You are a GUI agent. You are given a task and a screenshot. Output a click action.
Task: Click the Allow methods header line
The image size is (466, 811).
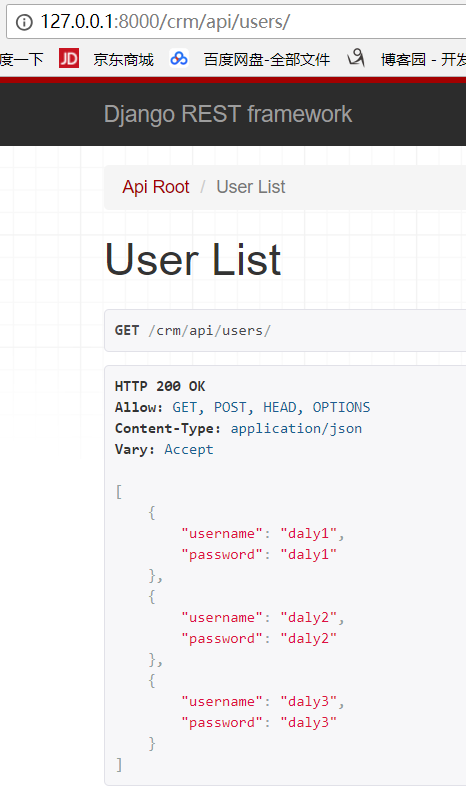[x=243, y=408]
